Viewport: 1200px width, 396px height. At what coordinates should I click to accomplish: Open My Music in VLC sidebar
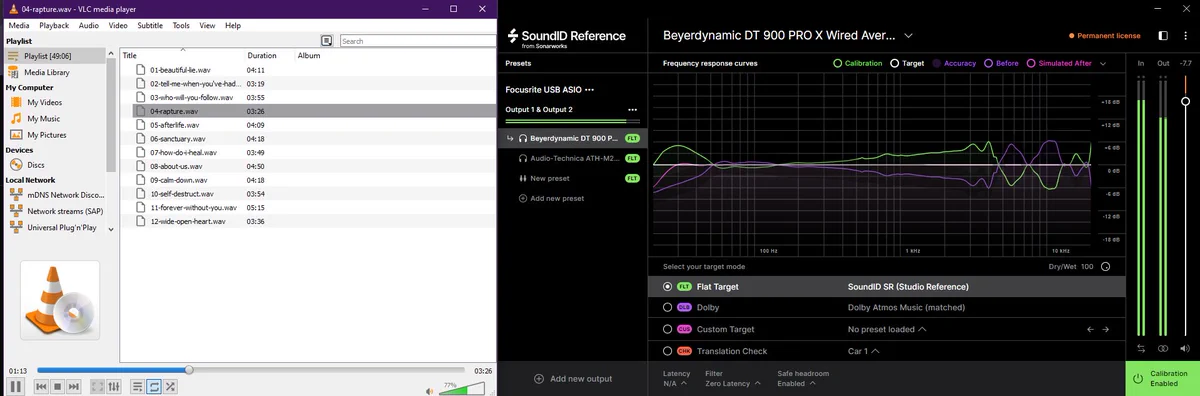(x=43, y=118)
